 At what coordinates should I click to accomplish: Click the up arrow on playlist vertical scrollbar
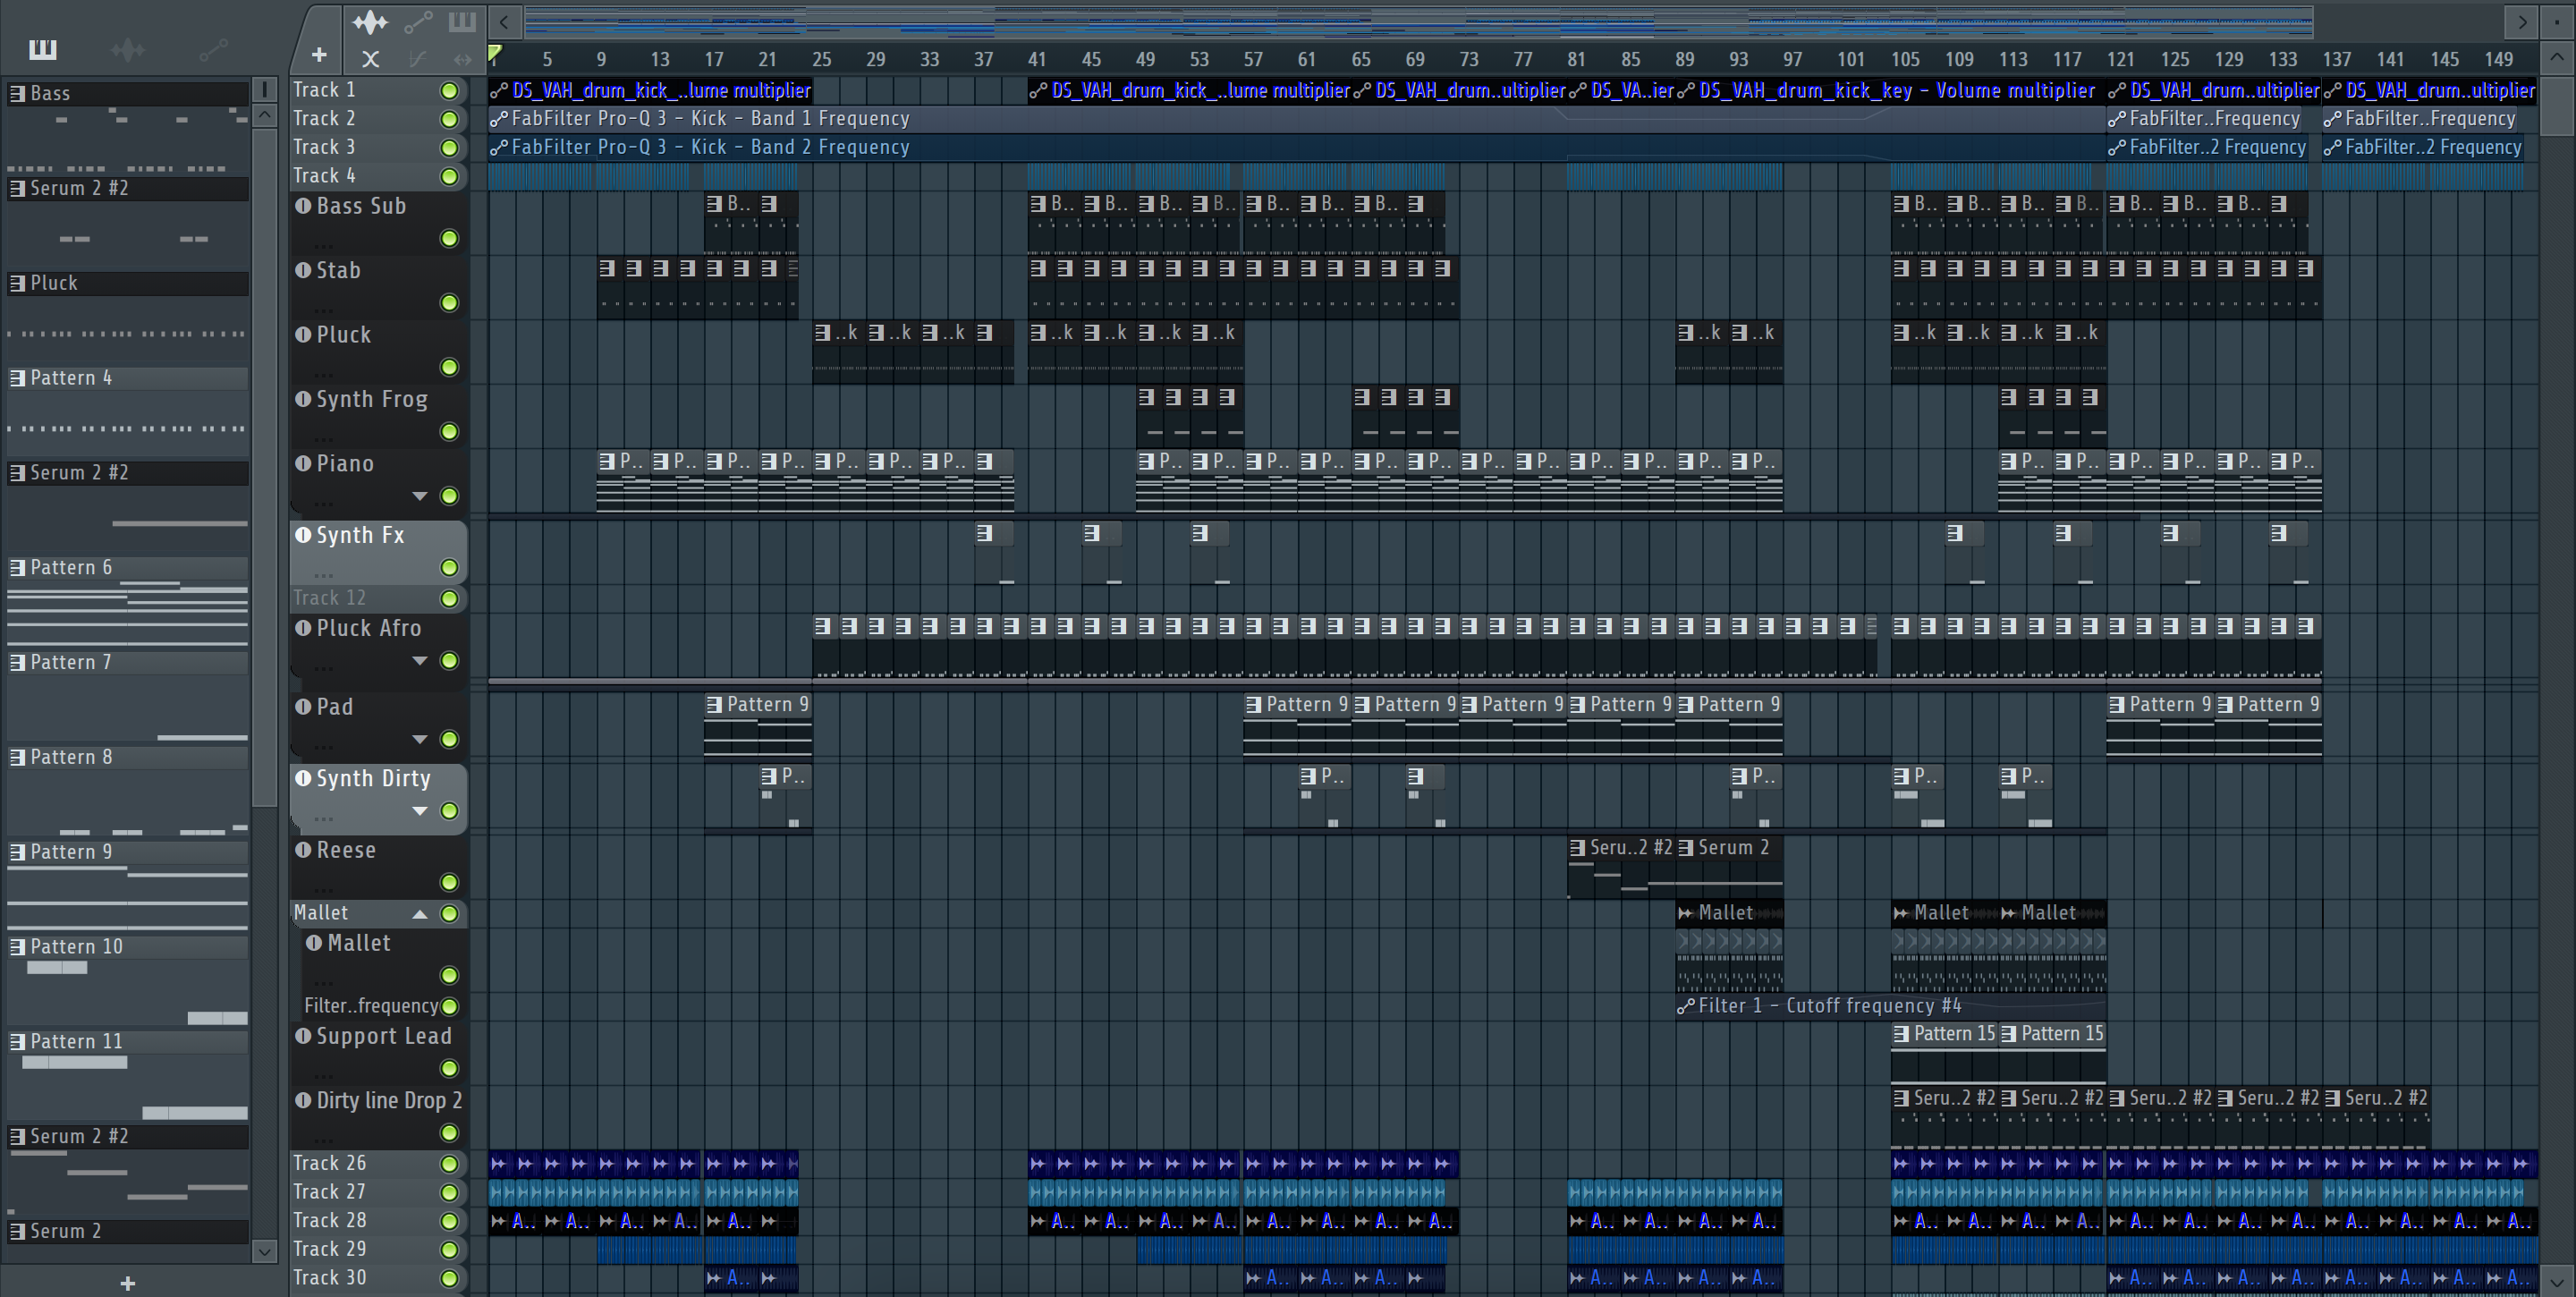pos(2556,57)
